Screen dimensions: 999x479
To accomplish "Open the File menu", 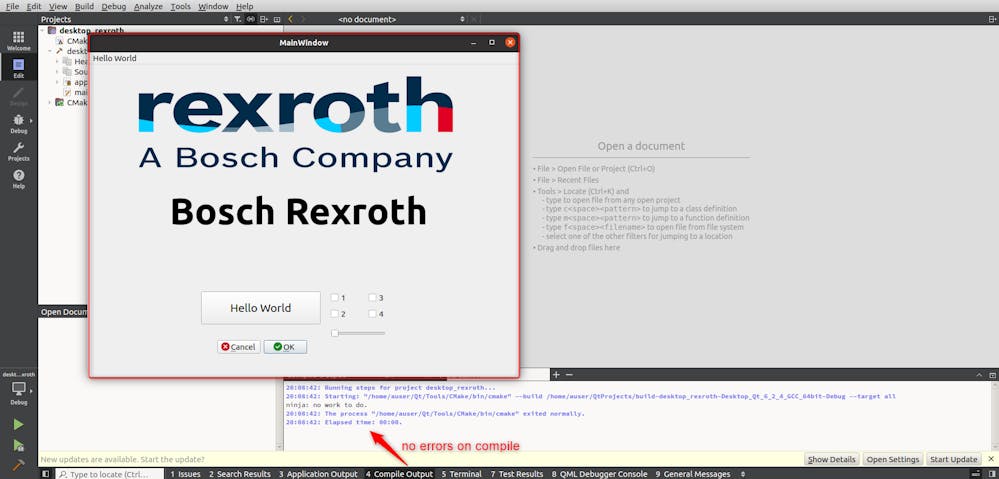I will [x=12, y=6].
